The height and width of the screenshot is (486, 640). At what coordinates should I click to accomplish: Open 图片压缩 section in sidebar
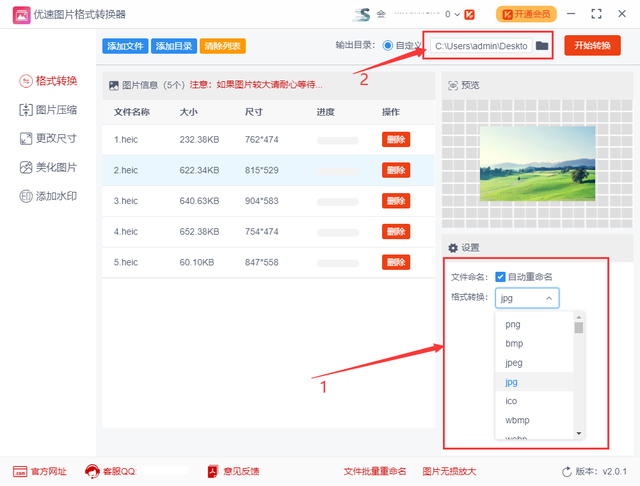56,110
